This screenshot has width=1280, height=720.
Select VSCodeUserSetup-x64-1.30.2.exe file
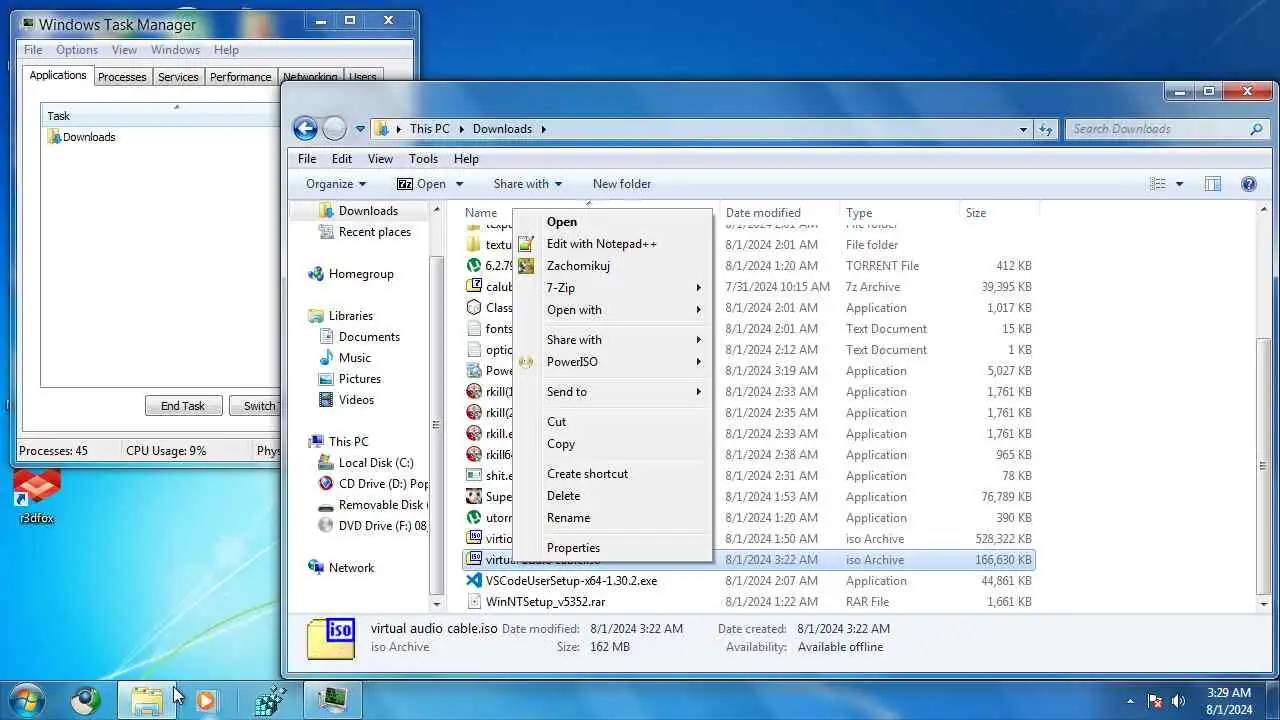tap(571, 581)
